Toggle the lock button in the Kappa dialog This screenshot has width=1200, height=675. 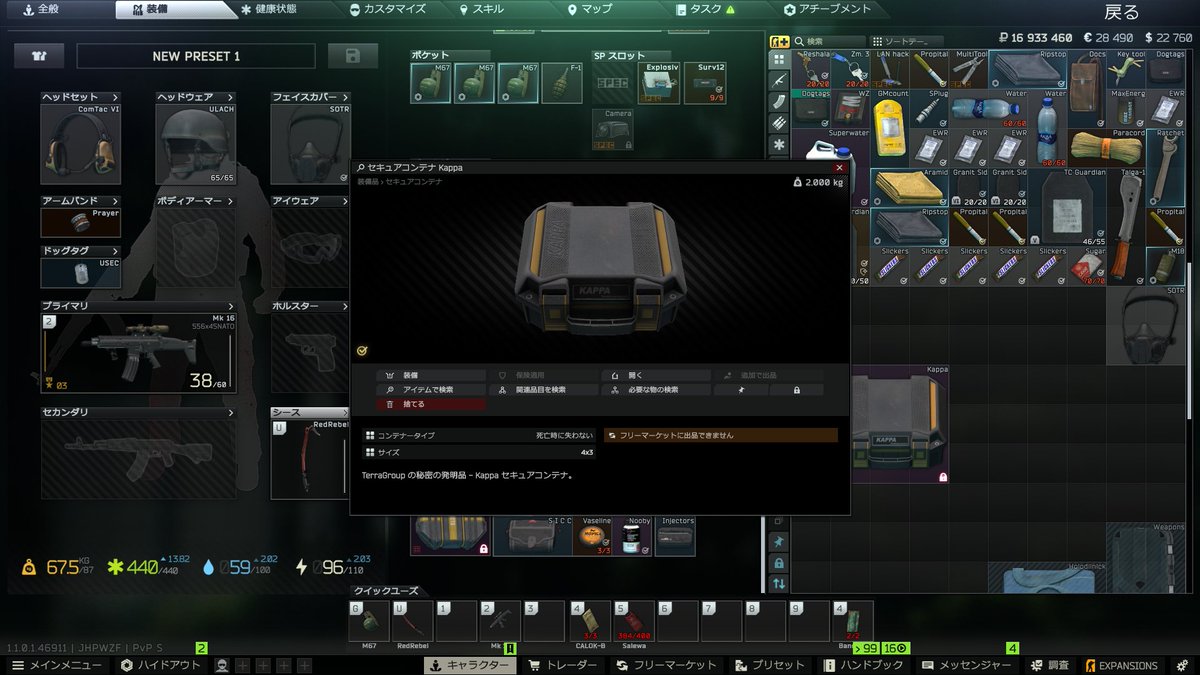pos(797,390)
